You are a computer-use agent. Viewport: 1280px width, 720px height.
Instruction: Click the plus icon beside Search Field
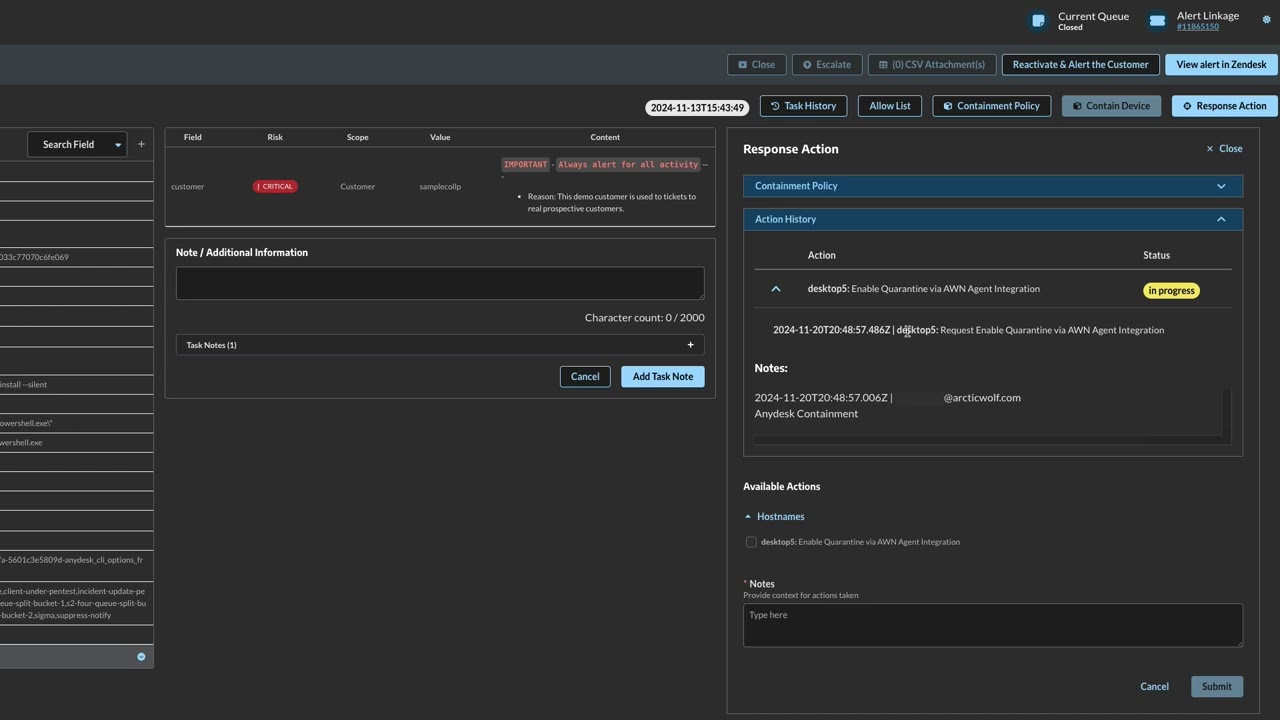[x=141, y=144]
